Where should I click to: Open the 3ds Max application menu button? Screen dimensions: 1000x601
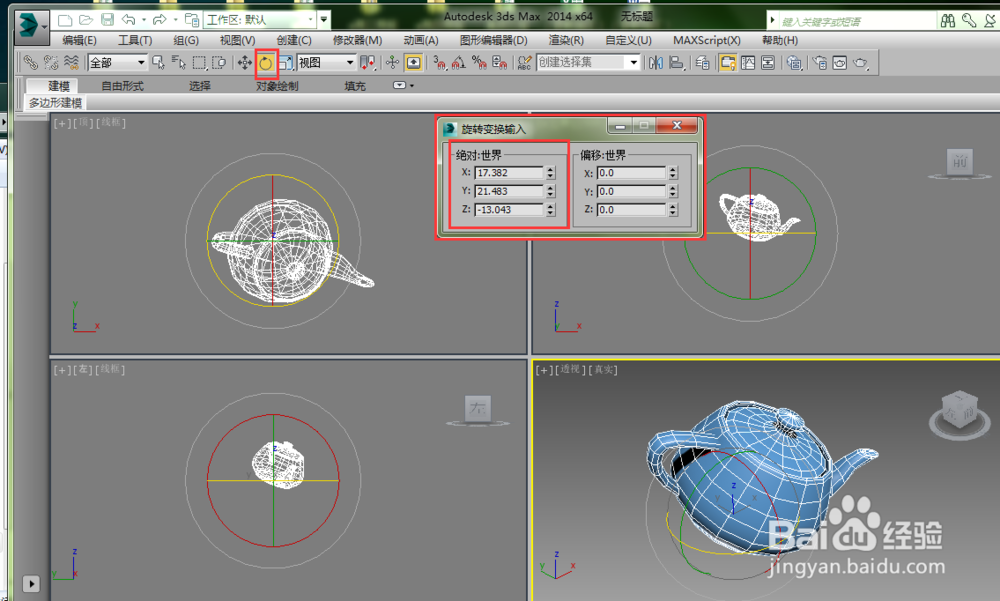31,26
